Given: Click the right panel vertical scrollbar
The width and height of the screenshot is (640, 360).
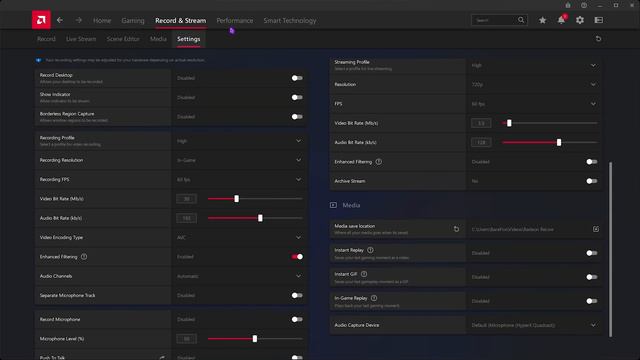Looking at the screenshot, I should [x=611, y=249].
